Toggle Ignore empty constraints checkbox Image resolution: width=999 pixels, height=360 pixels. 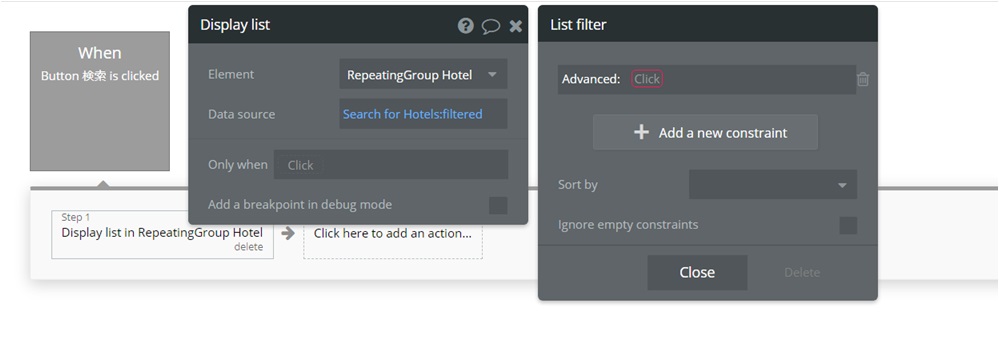pos(848,226)
